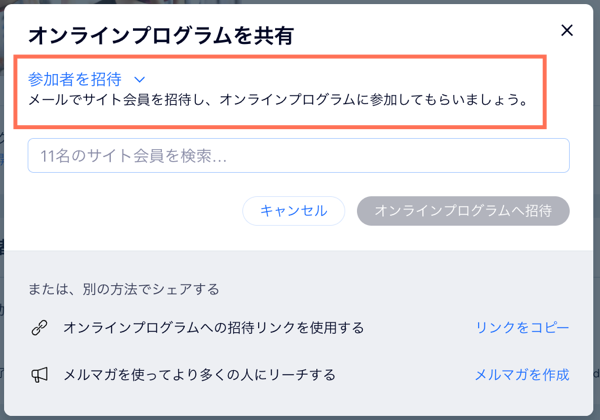
Task: Click the メールでサイト会員を招待し description text
Action: [279, 100]
